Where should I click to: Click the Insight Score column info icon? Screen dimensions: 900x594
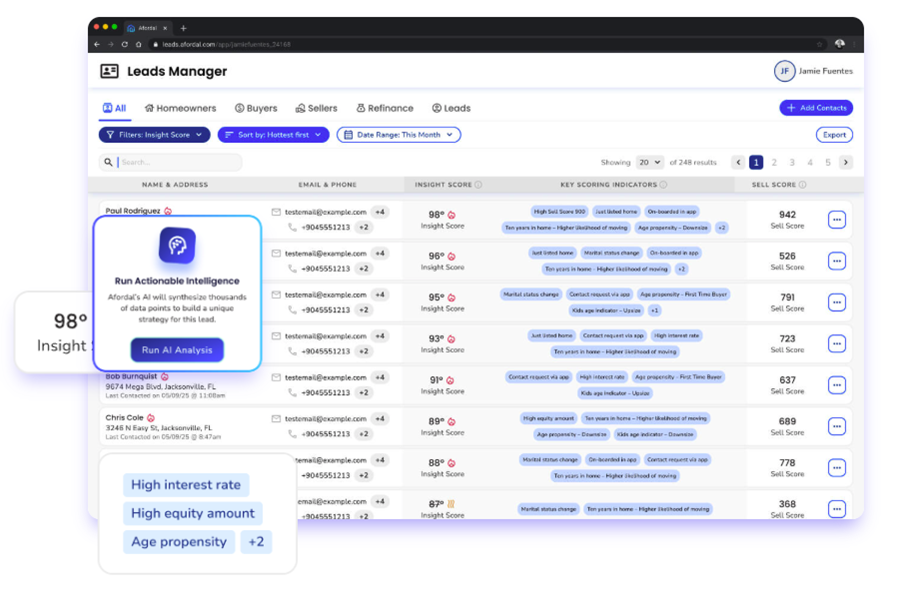coord(479,185)
